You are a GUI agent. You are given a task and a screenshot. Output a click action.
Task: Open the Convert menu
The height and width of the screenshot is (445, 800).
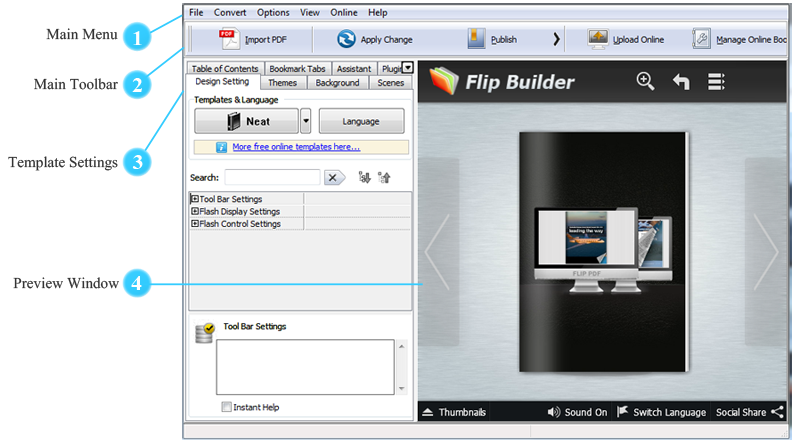[x=230, y=12]
